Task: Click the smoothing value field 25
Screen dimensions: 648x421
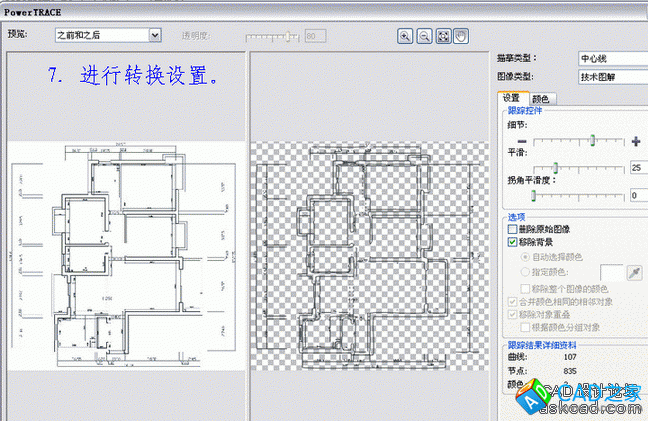Action: coord(639,168)
